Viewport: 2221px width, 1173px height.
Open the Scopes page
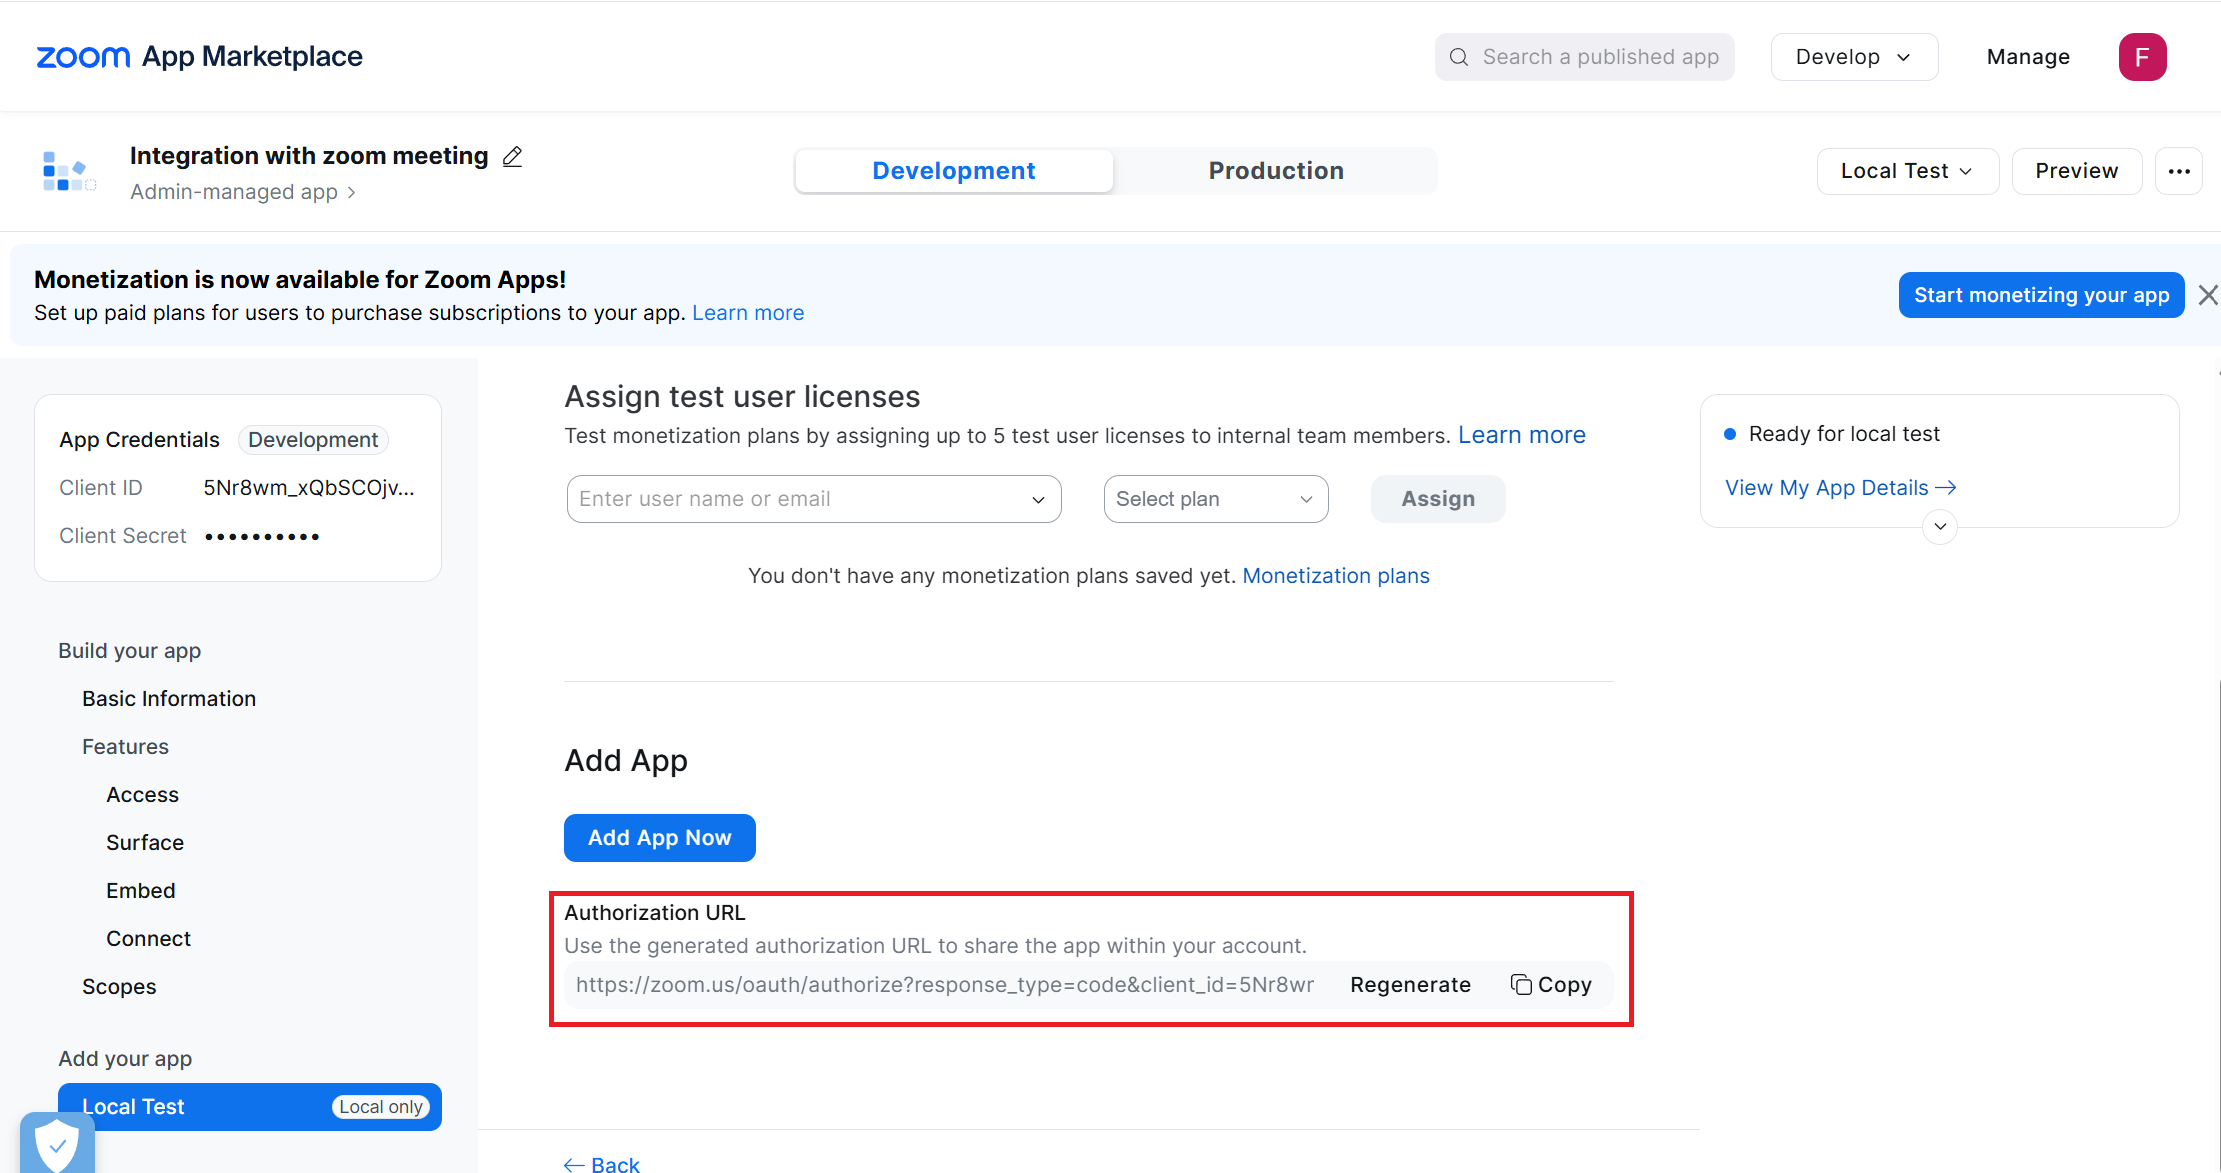click(119, 987)
